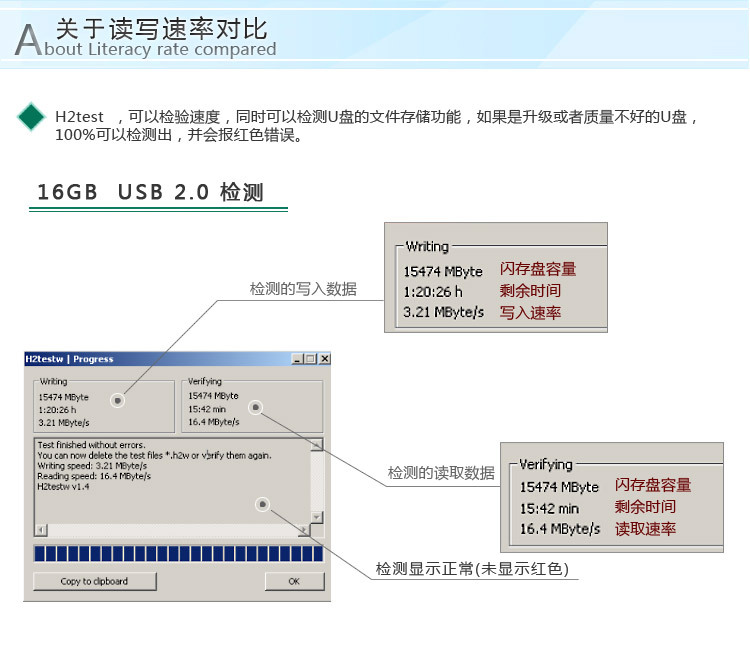Screen dimensions: 750x652
Task: Click the blue test progress bar
Action: click(178, 553)
